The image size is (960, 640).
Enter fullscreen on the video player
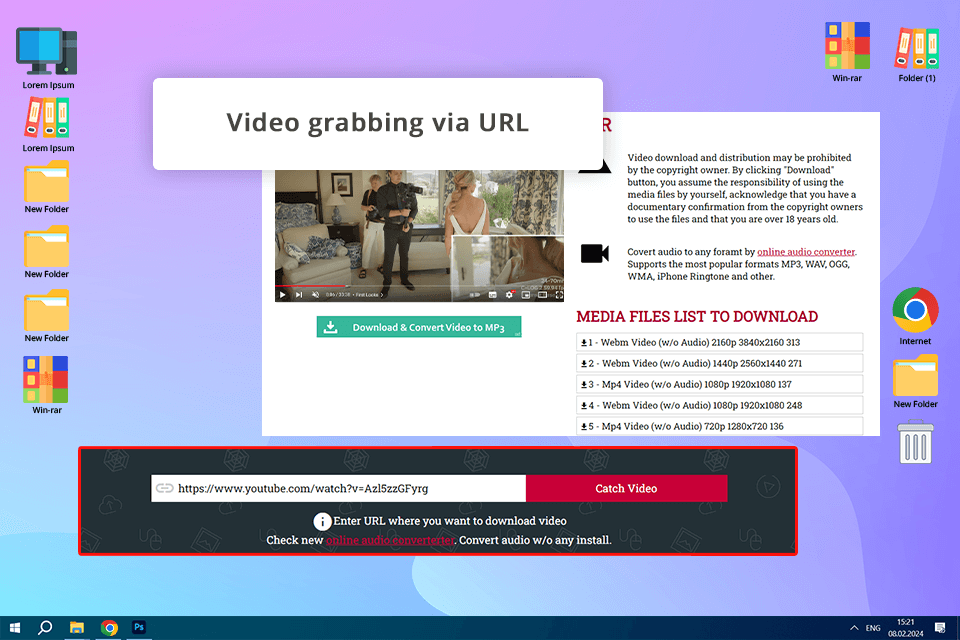(559, 295)
